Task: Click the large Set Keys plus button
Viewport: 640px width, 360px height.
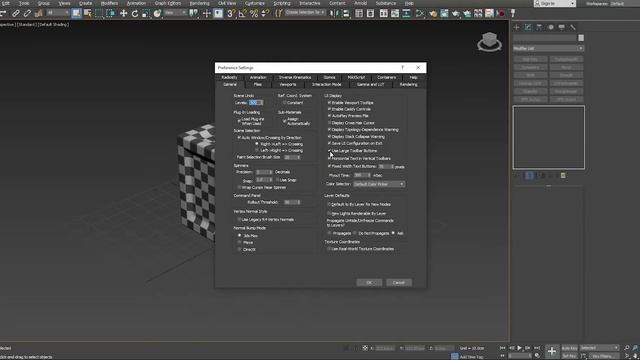Action: 551,351
